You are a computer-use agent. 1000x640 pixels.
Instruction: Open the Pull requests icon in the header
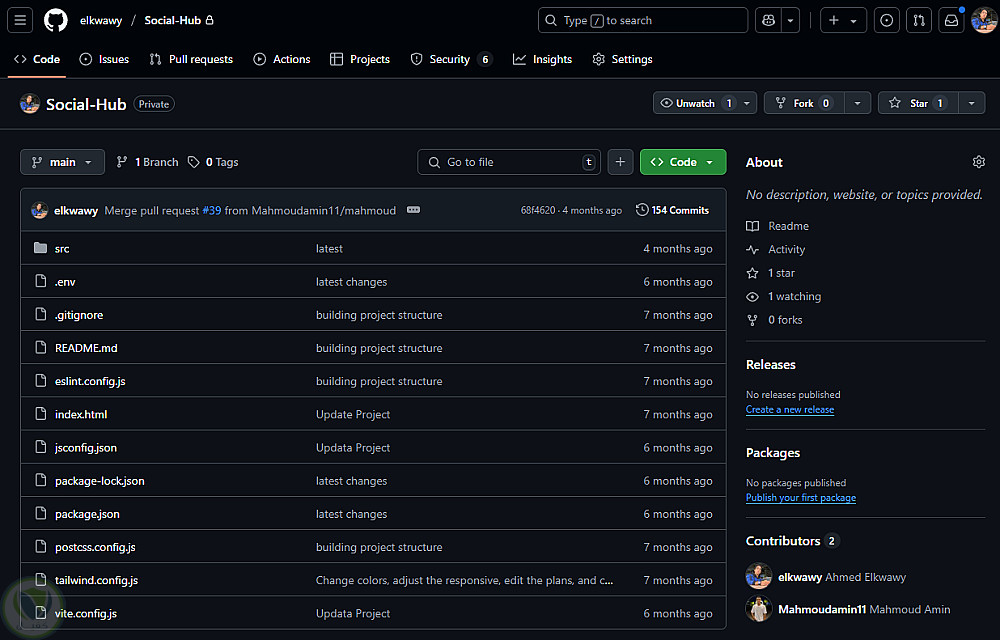[x=919, y=20]
